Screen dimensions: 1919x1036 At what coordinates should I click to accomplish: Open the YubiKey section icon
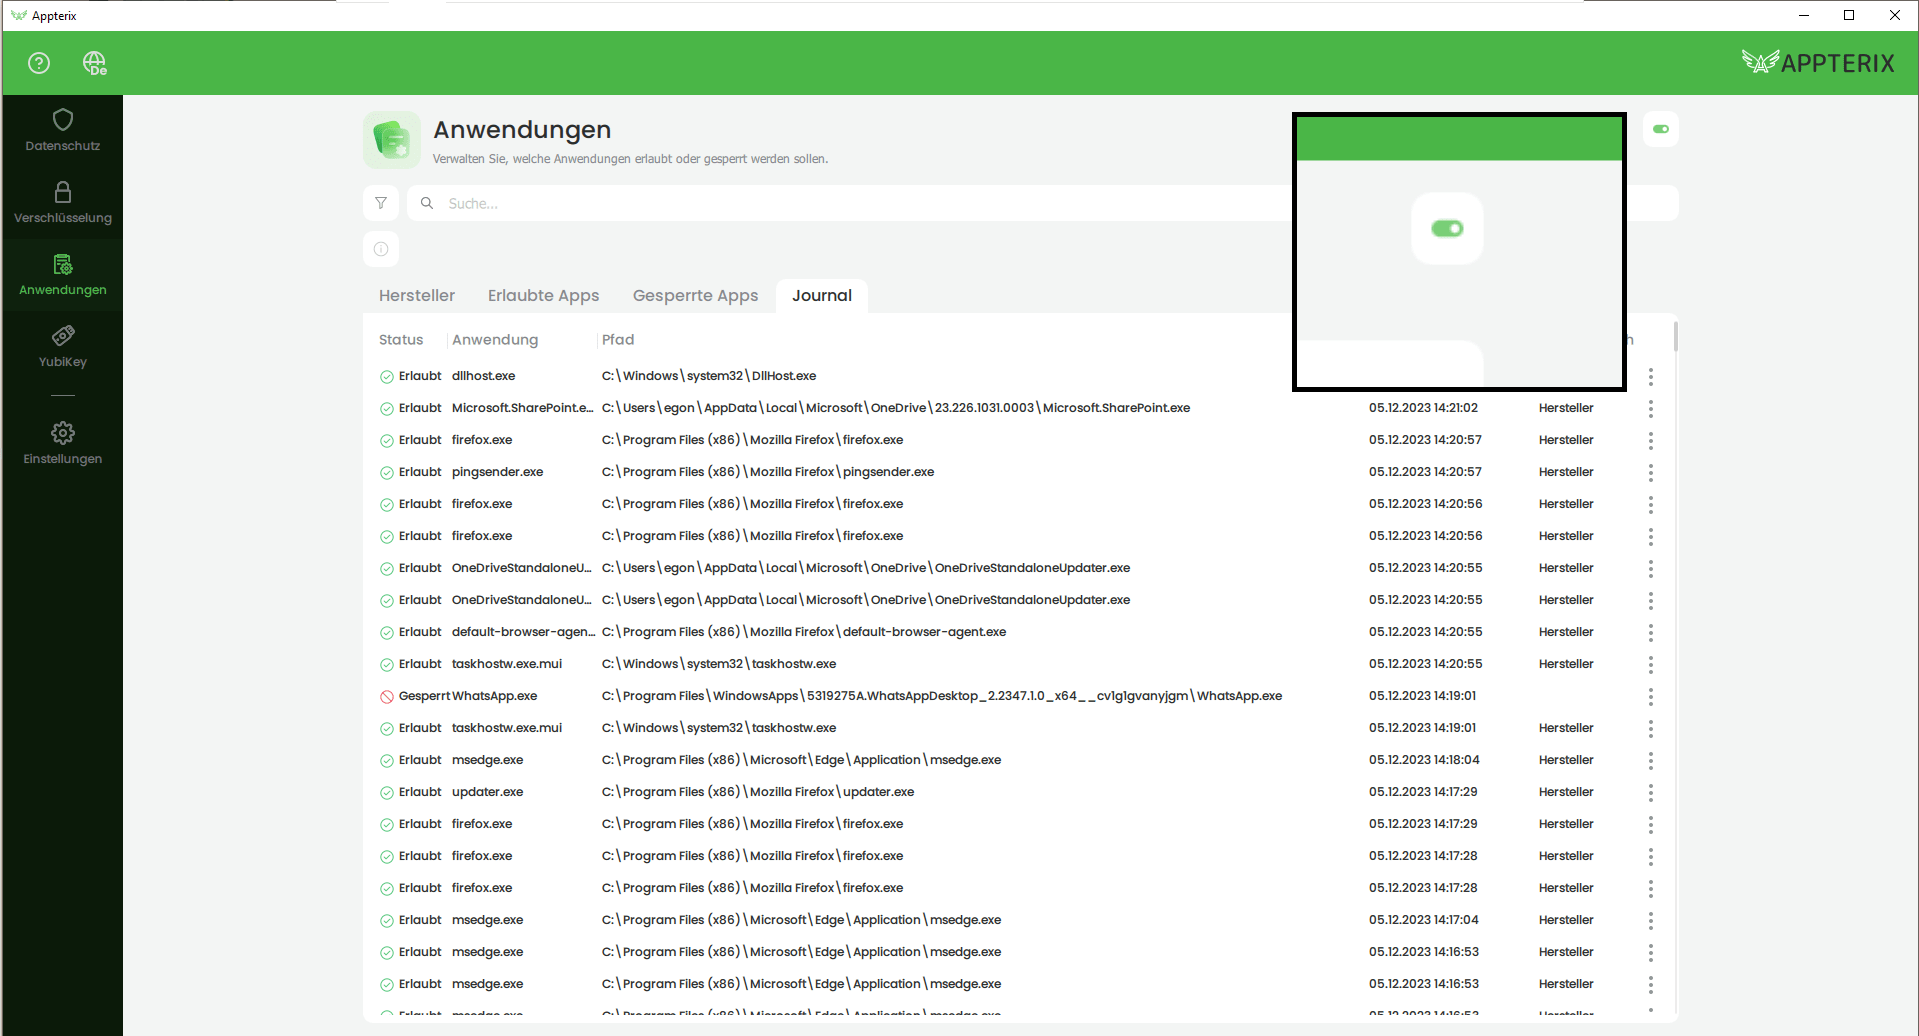pyautogui.click(x=62, y=334)
